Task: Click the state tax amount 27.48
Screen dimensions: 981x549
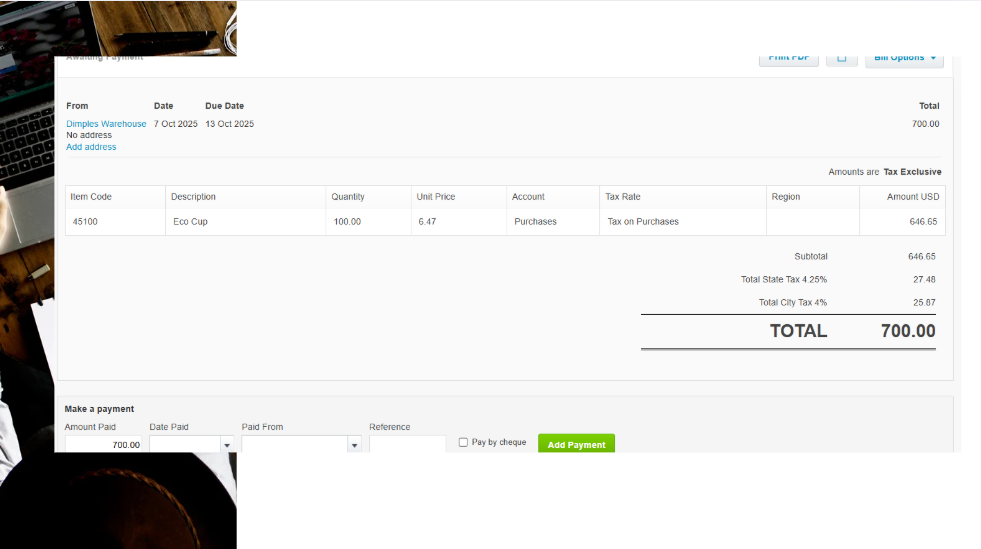Action: (x=924, y=280)
